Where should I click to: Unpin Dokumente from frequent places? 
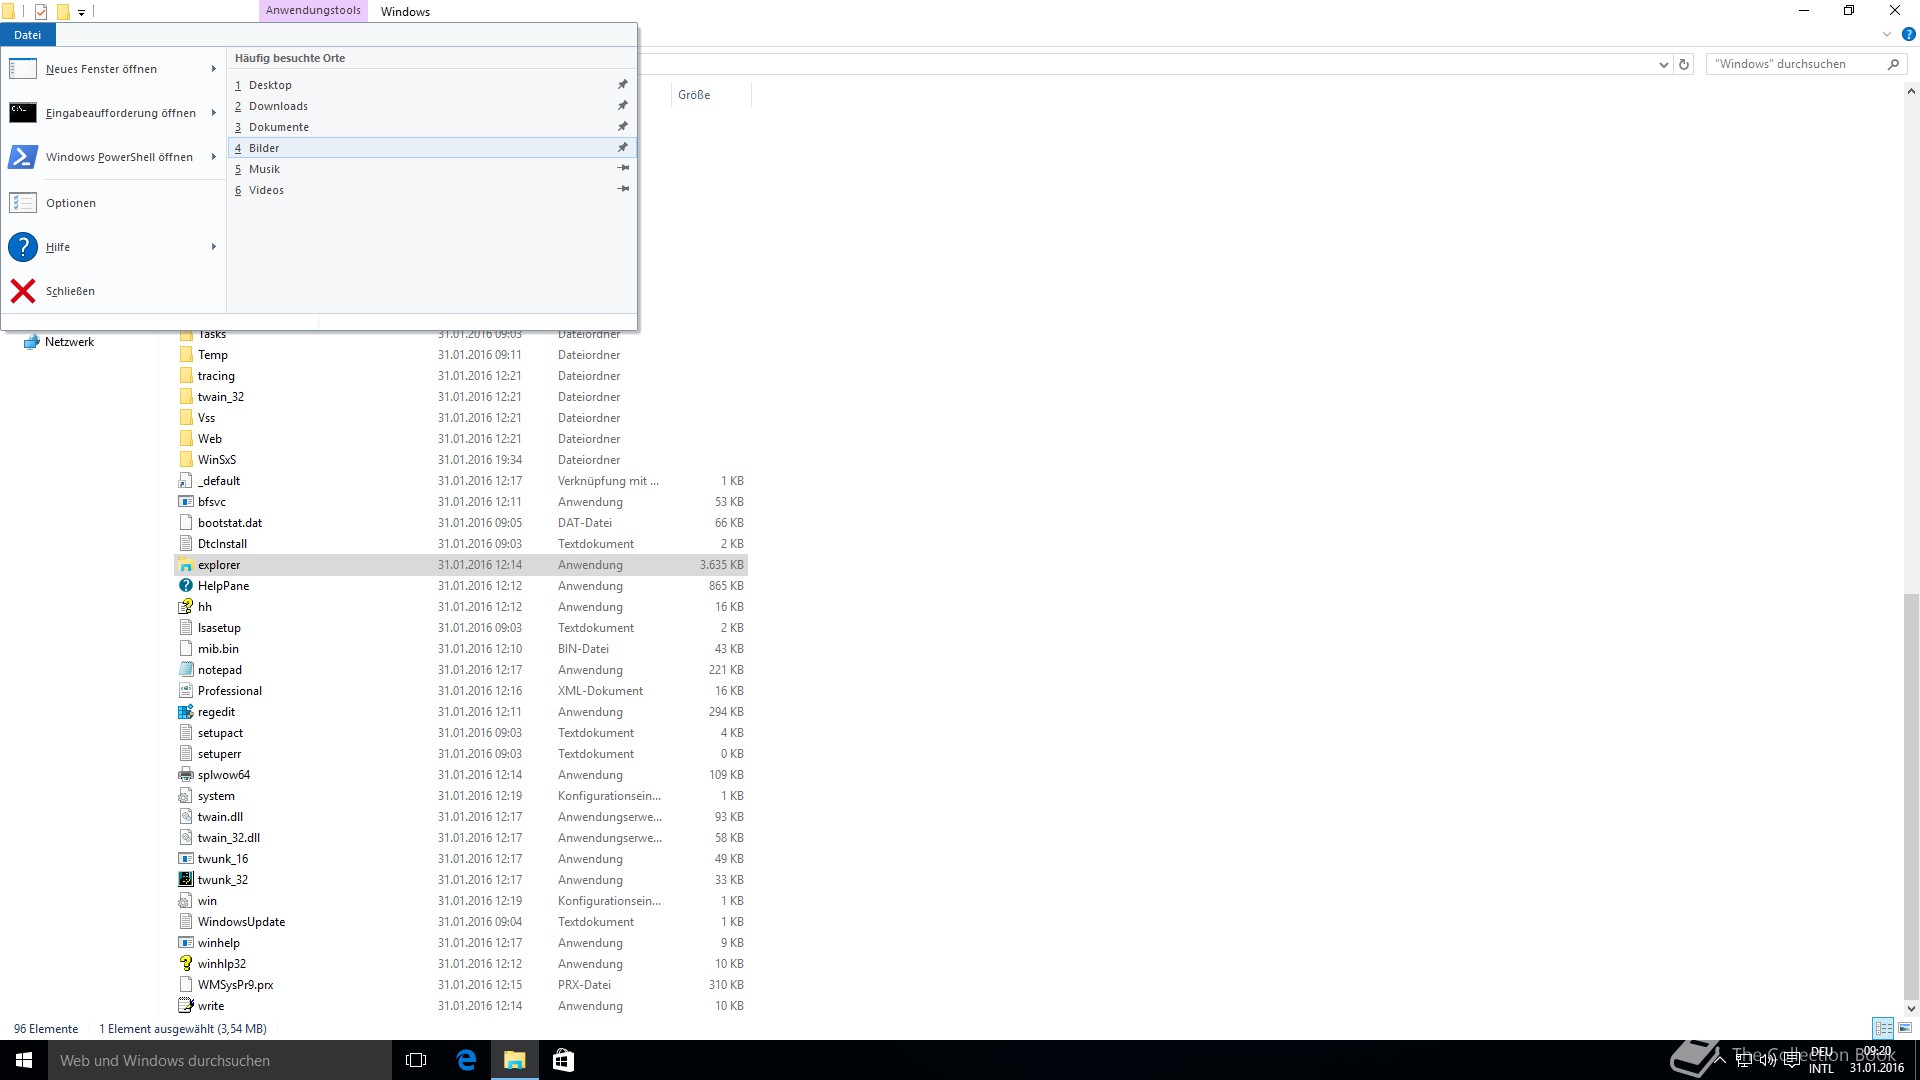tap(622, 127)
